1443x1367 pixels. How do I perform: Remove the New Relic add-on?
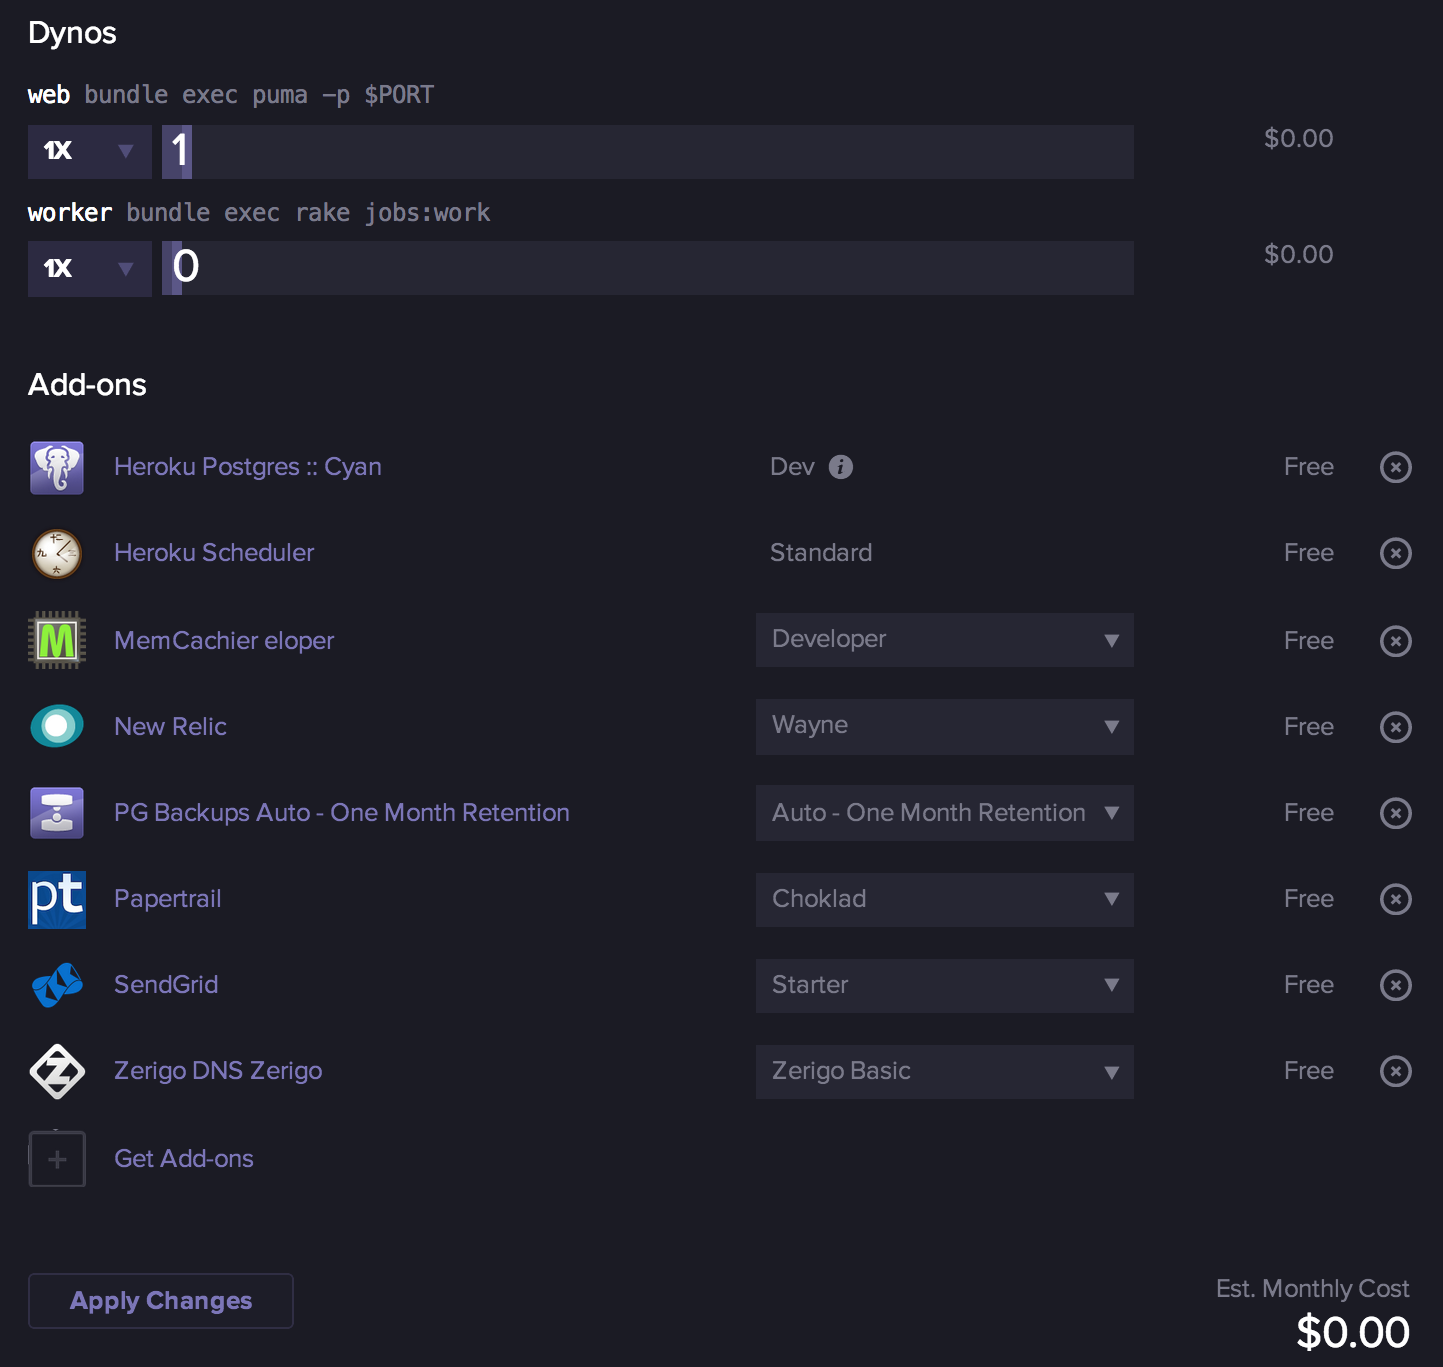pos(1396,727)
